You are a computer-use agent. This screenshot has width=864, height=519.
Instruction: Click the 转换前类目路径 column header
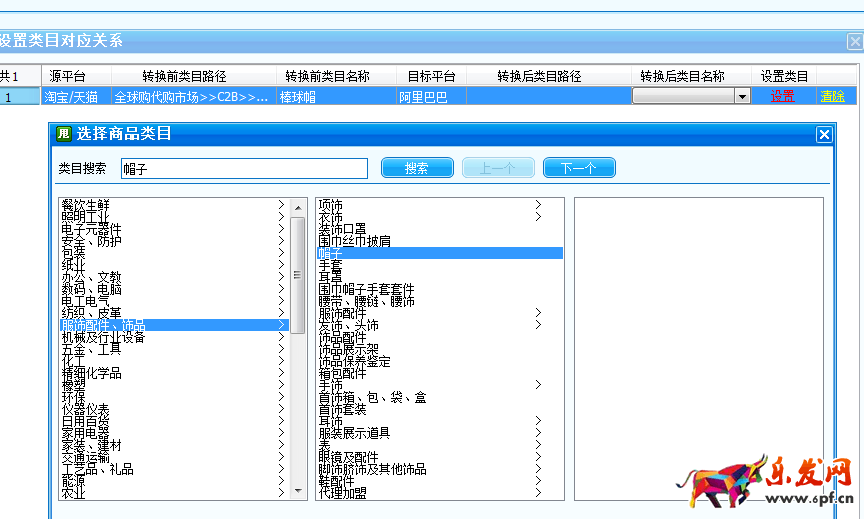184,76
